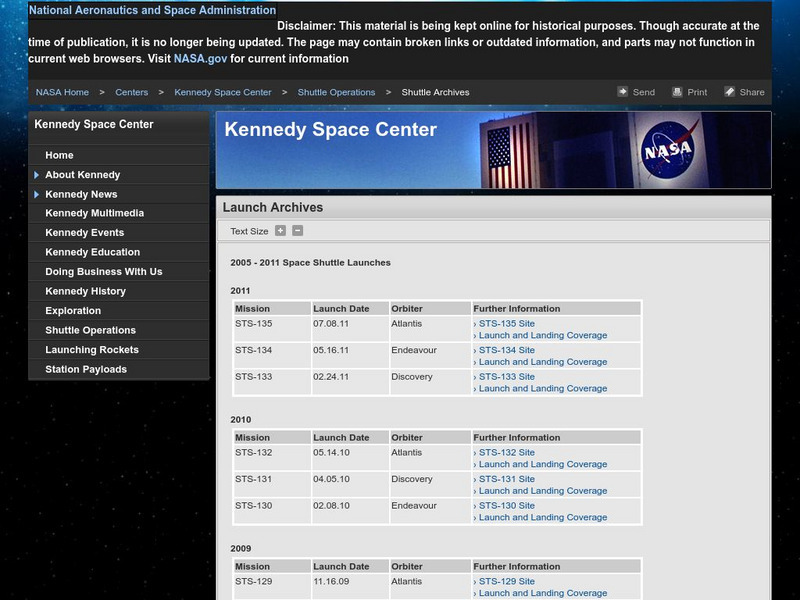Image resolution: width=800 pixels, height=600 pixels.
Task: Click the launch date 11.16.09
Action: (x=331, y=581)
